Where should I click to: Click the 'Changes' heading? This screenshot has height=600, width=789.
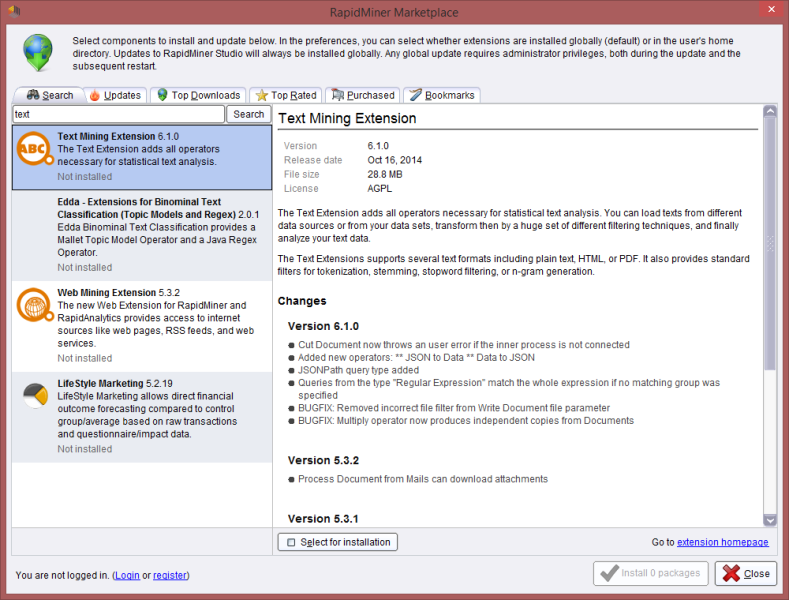pyautogui.click(x=302, y=301)
